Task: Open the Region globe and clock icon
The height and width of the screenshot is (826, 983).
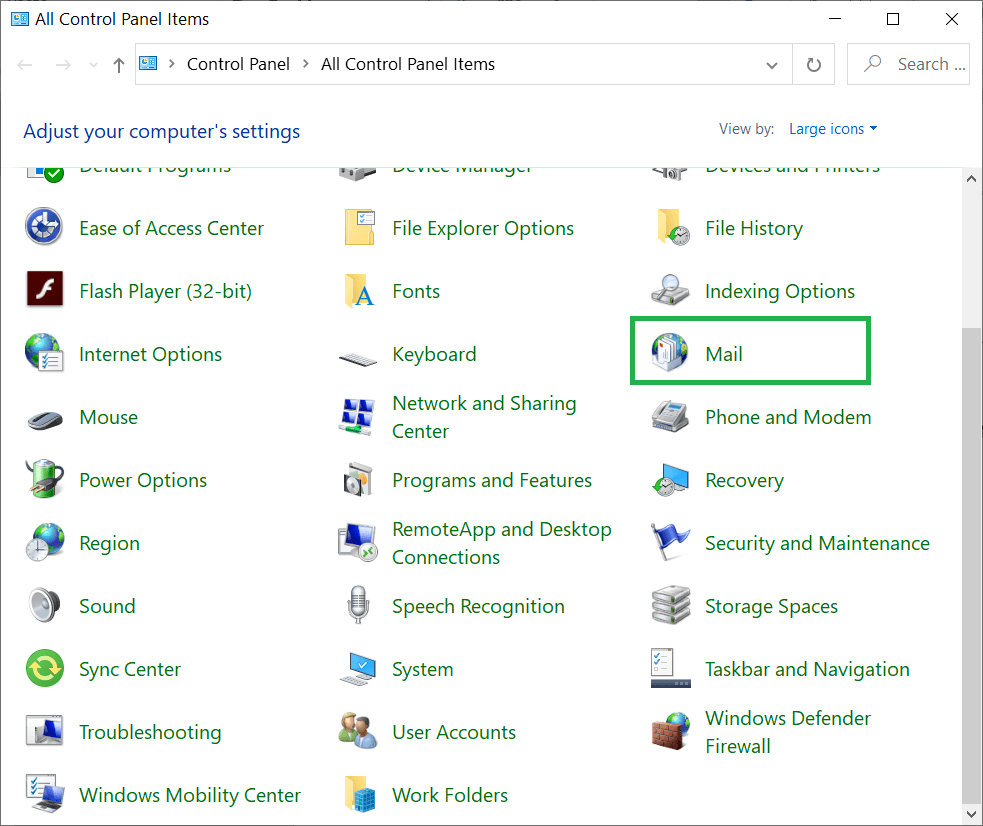Action: 45,542
